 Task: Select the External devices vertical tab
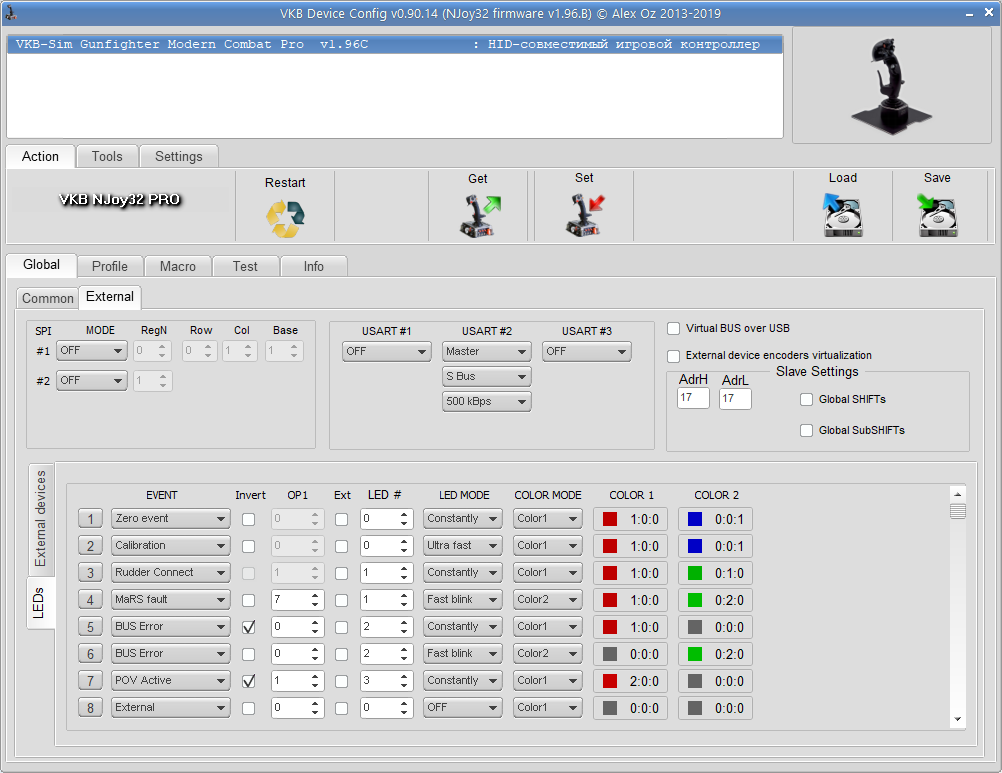coord(41,518)
